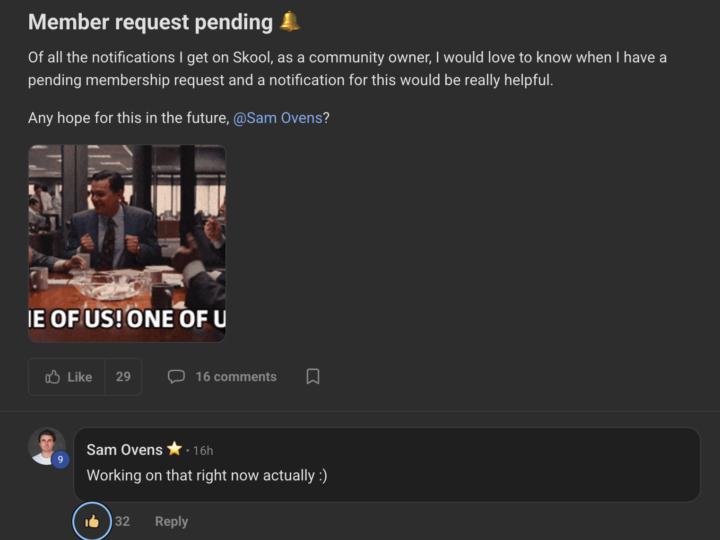Click the speech bubble comments icon

point(176,377)
